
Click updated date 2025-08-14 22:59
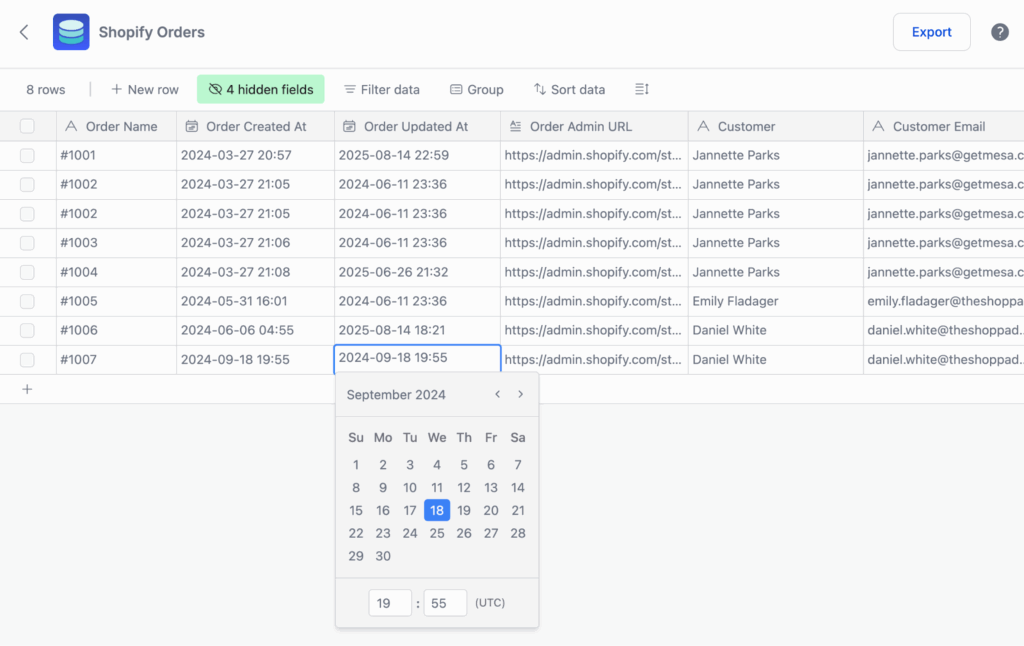click(417, 155)
